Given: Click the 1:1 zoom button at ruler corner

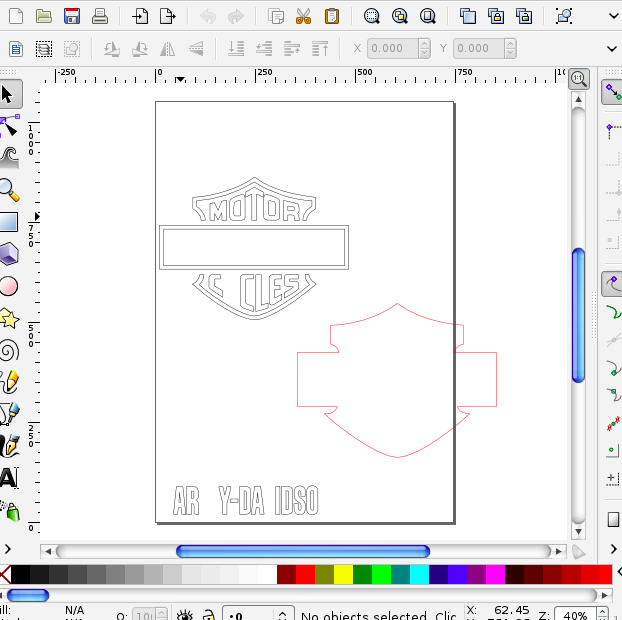Looking at the screenshot, I should coord(579,79).
